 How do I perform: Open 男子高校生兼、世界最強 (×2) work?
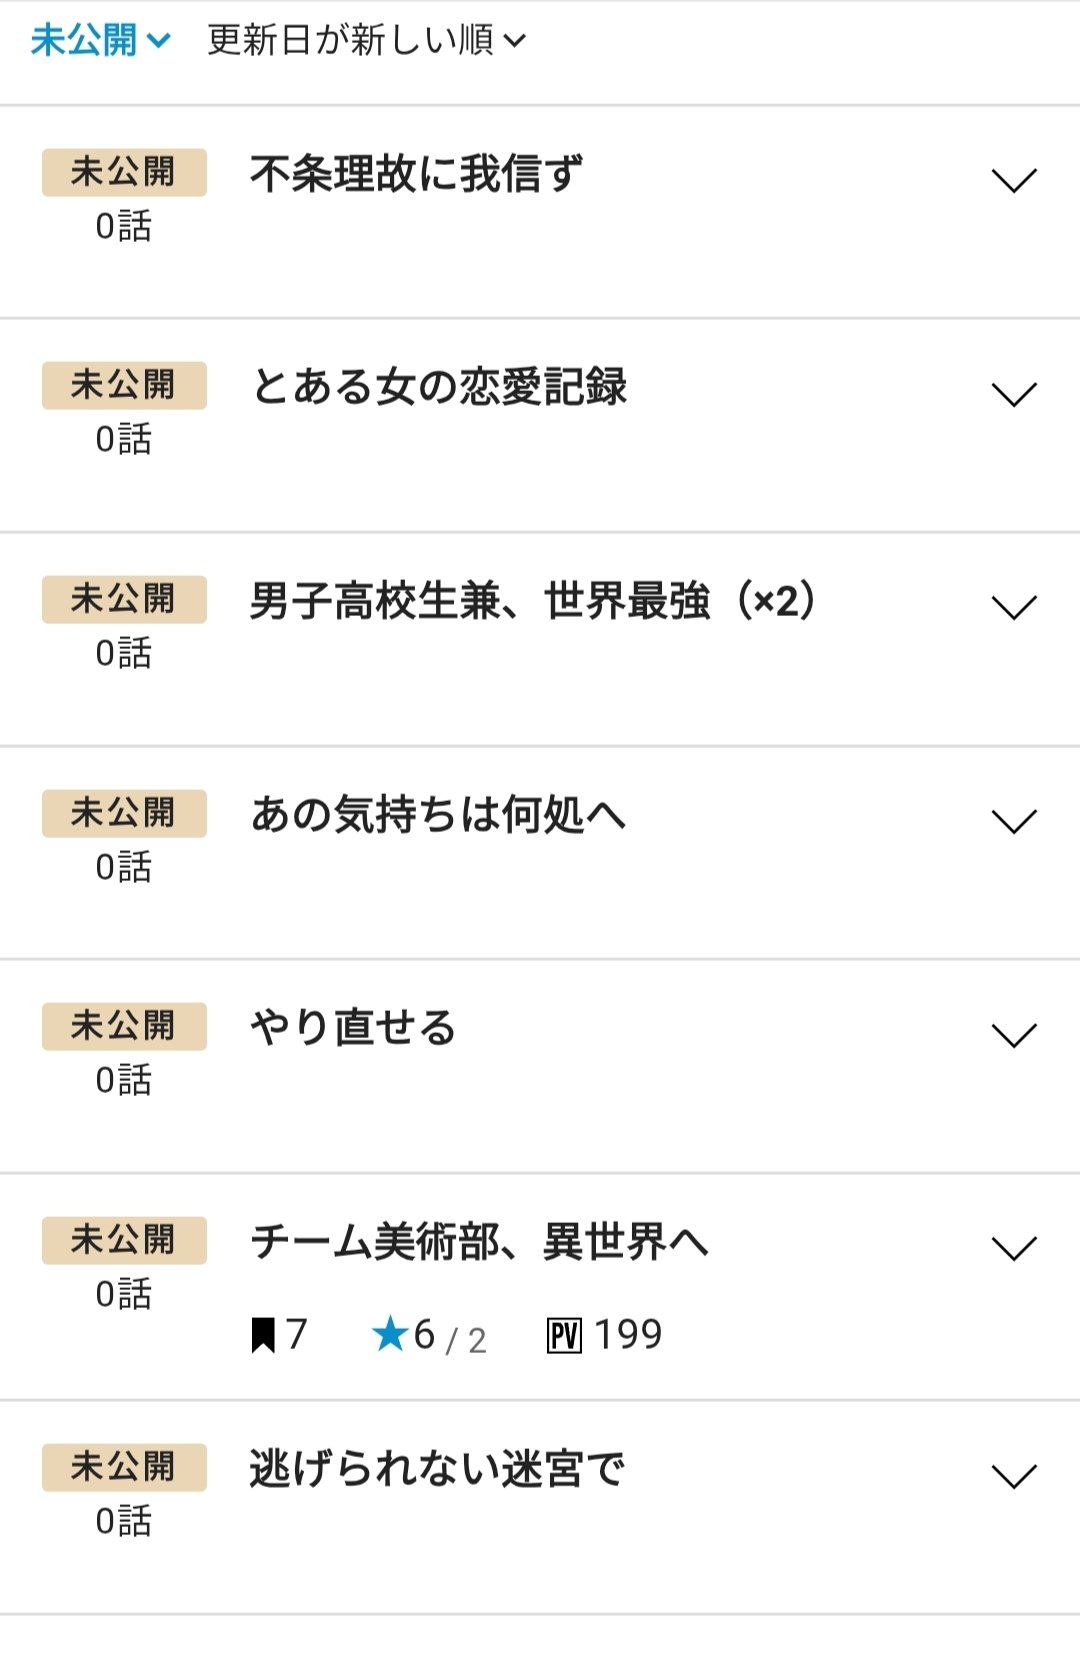click(533, 601)
